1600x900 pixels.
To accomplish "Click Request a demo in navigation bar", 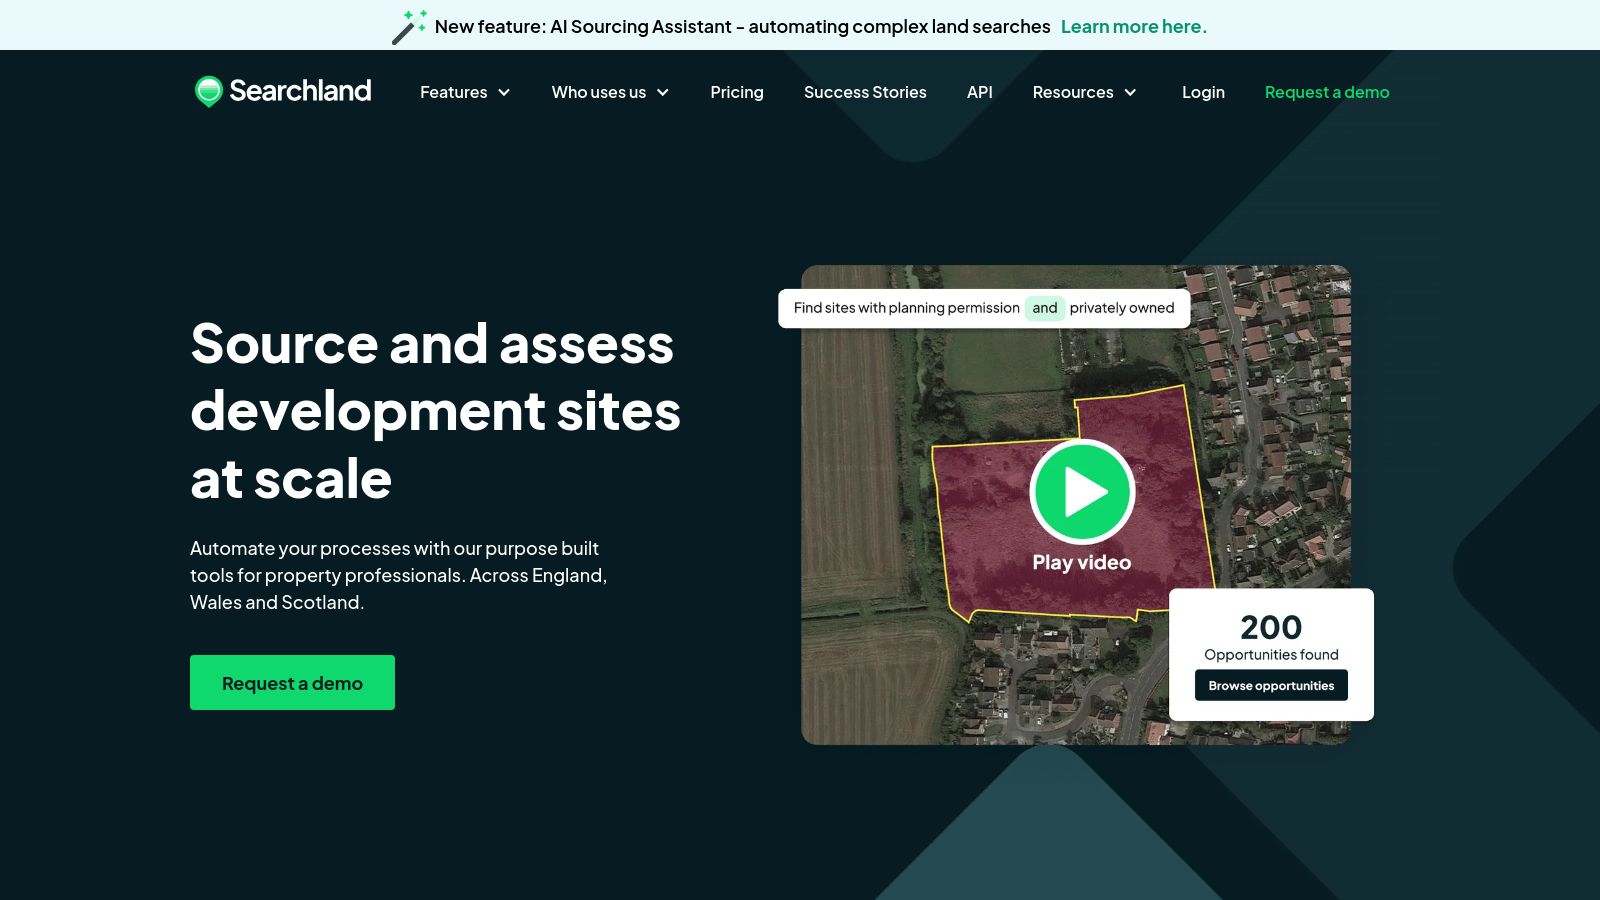I will pos(1326,92).
